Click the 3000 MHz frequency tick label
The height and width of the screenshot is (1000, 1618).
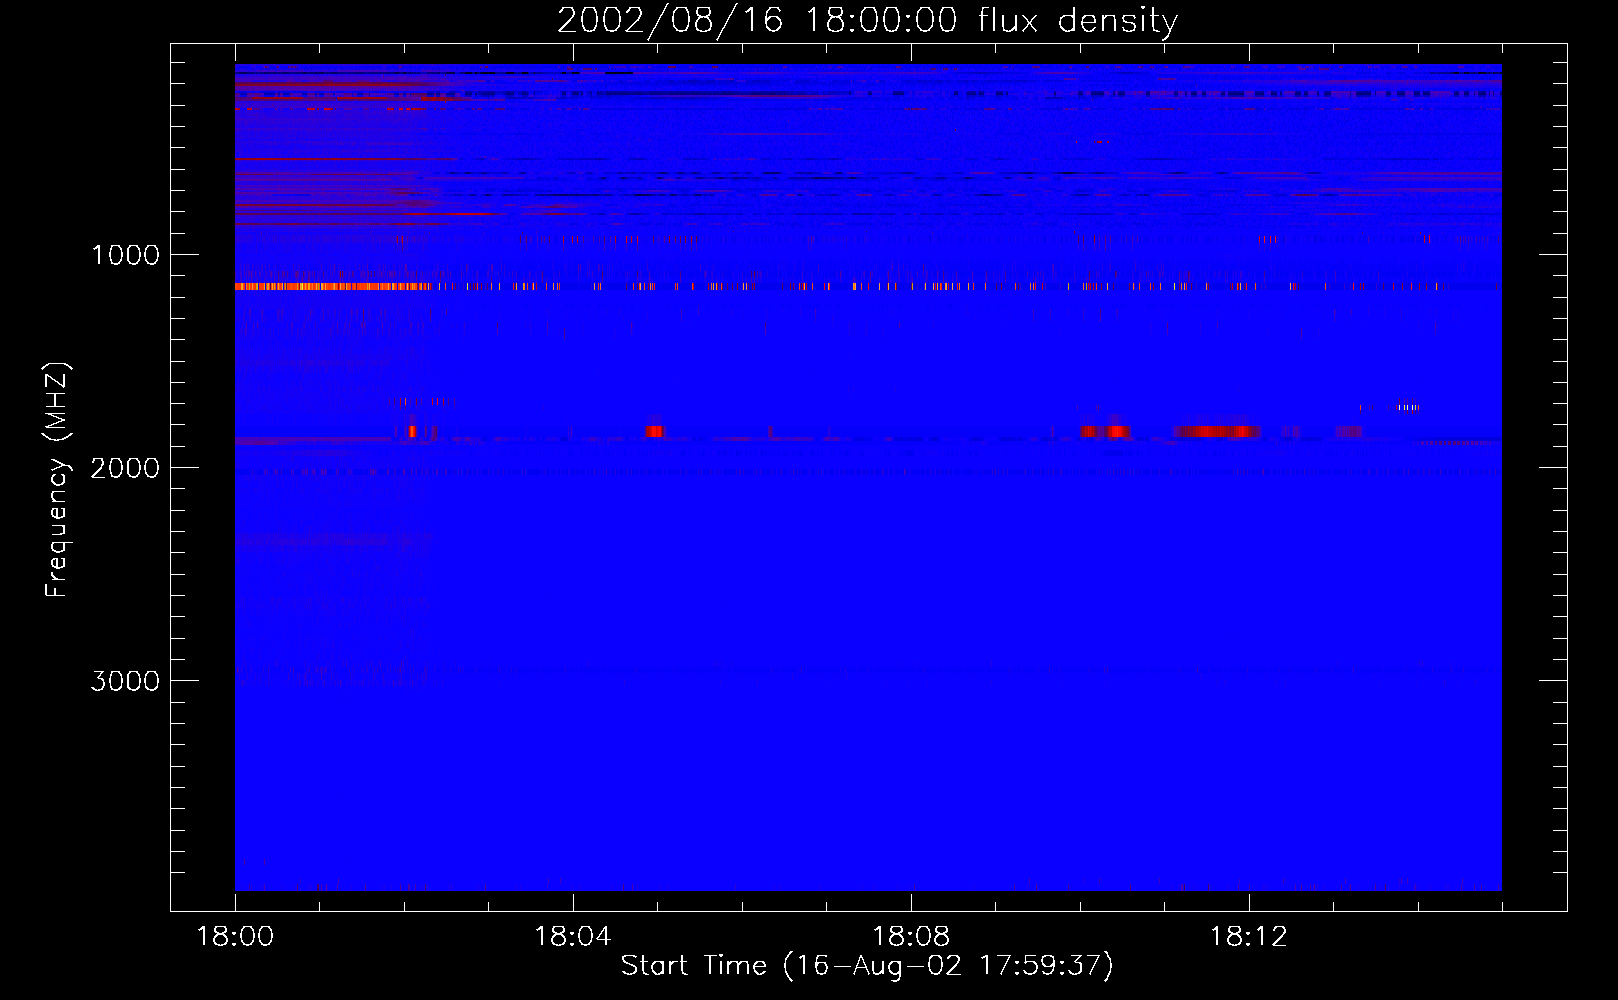125,681
